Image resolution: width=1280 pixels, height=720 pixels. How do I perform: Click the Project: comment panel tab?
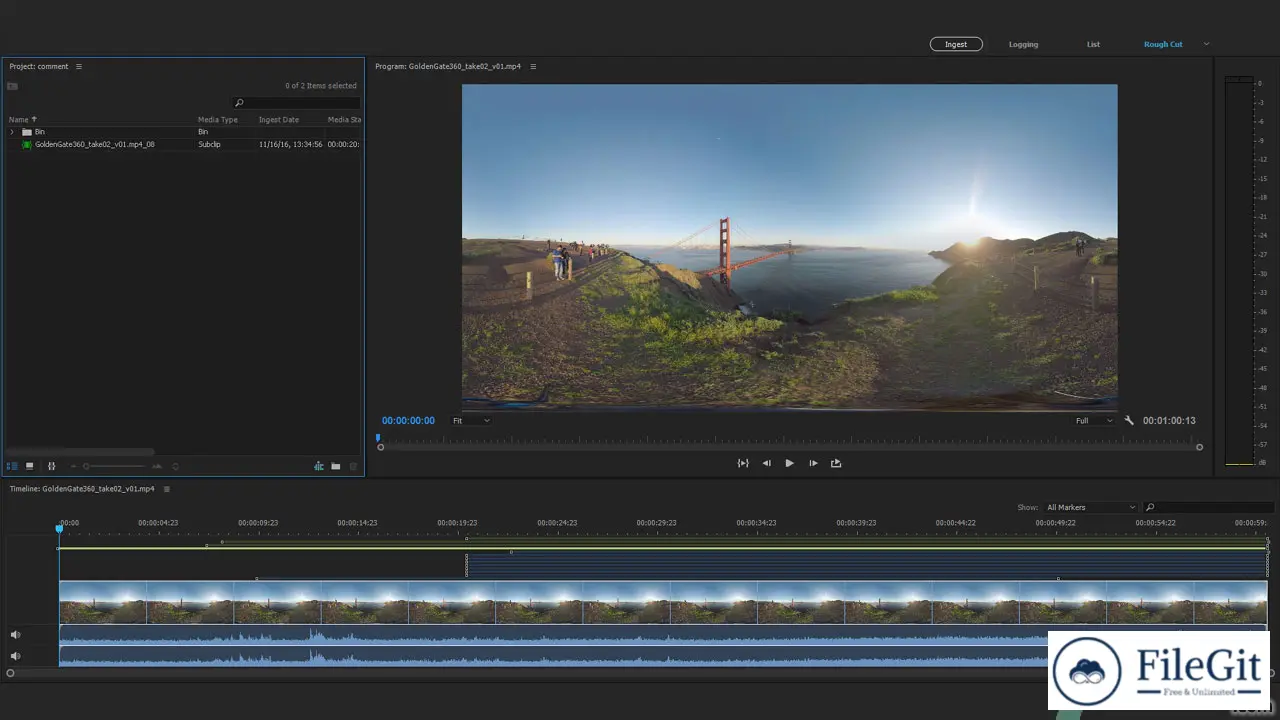(39, 66)
